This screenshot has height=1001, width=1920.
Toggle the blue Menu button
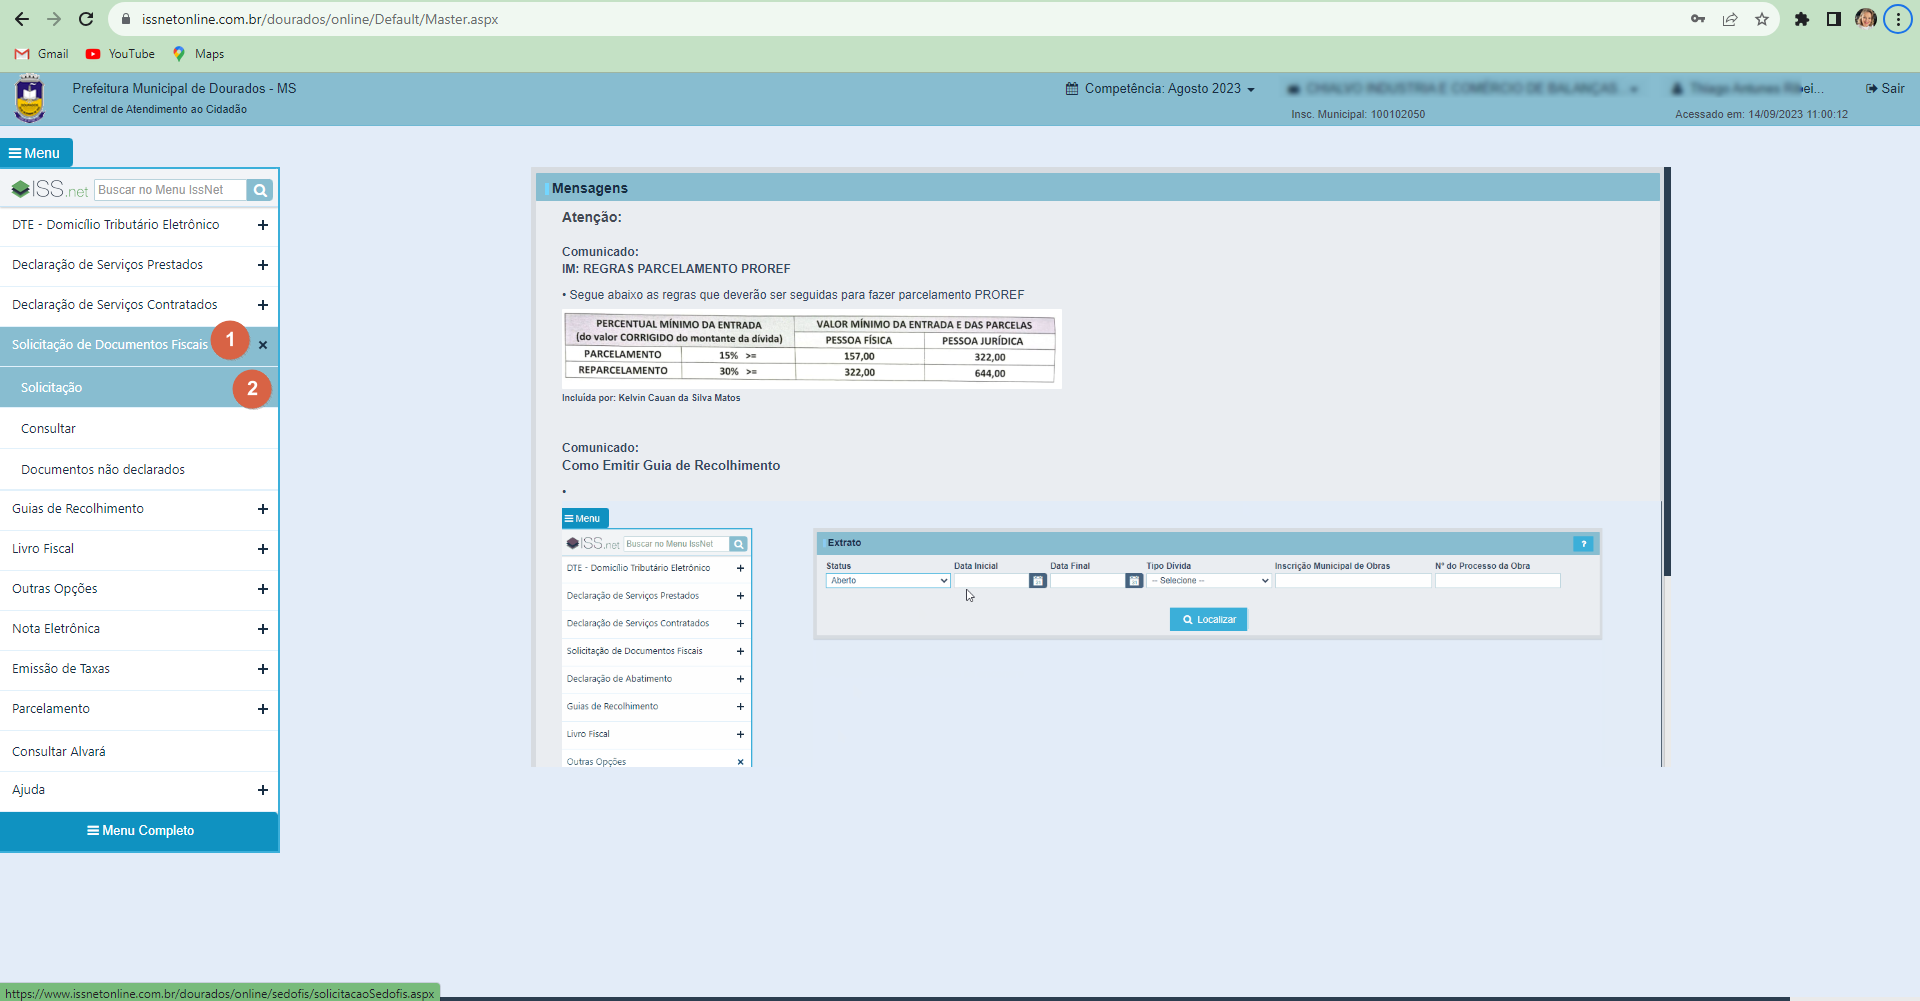coord(36,153)
